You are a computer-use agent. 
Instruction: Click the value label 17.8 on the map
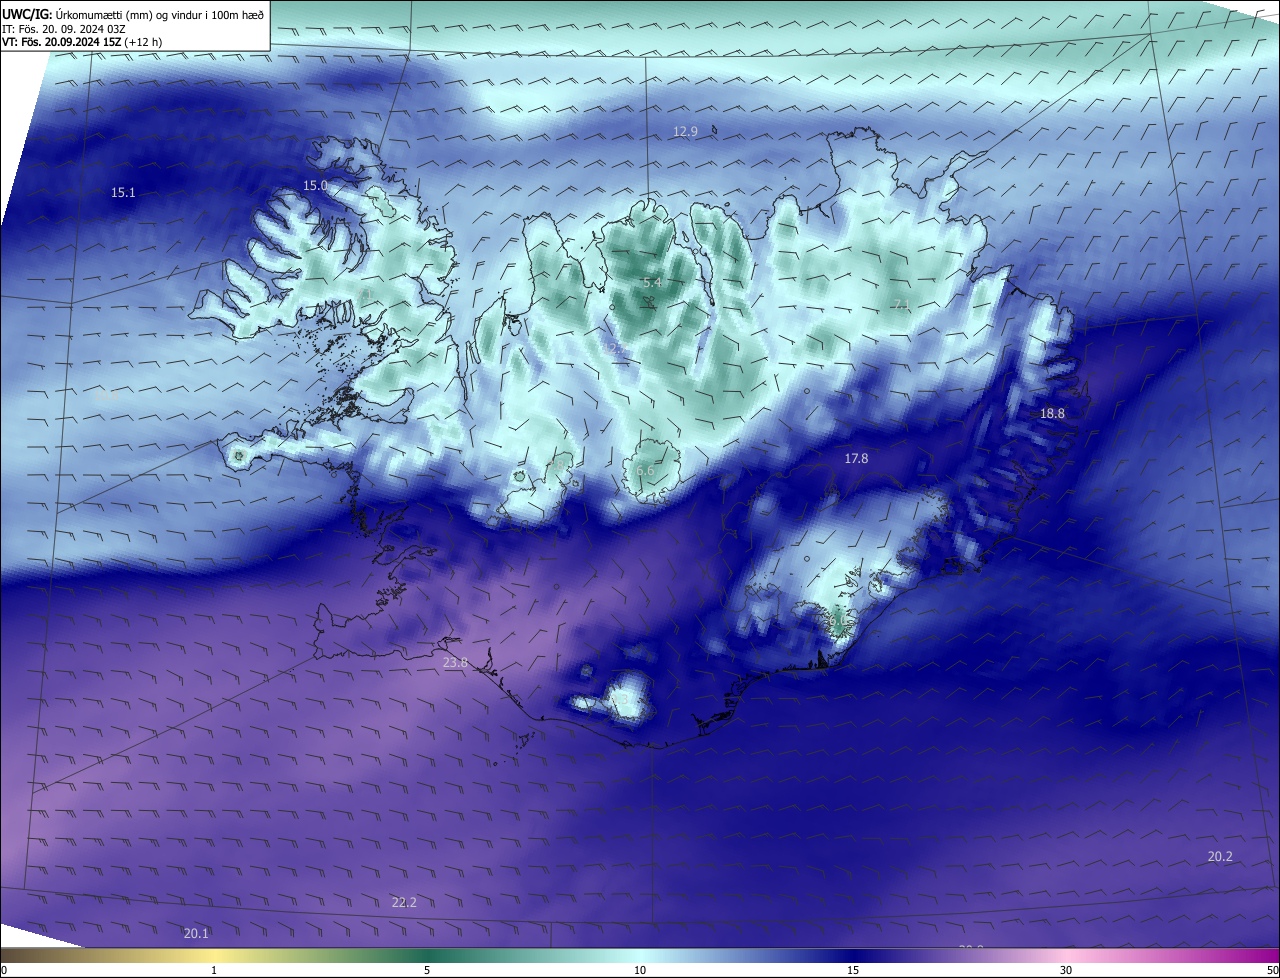coord(856,458)
